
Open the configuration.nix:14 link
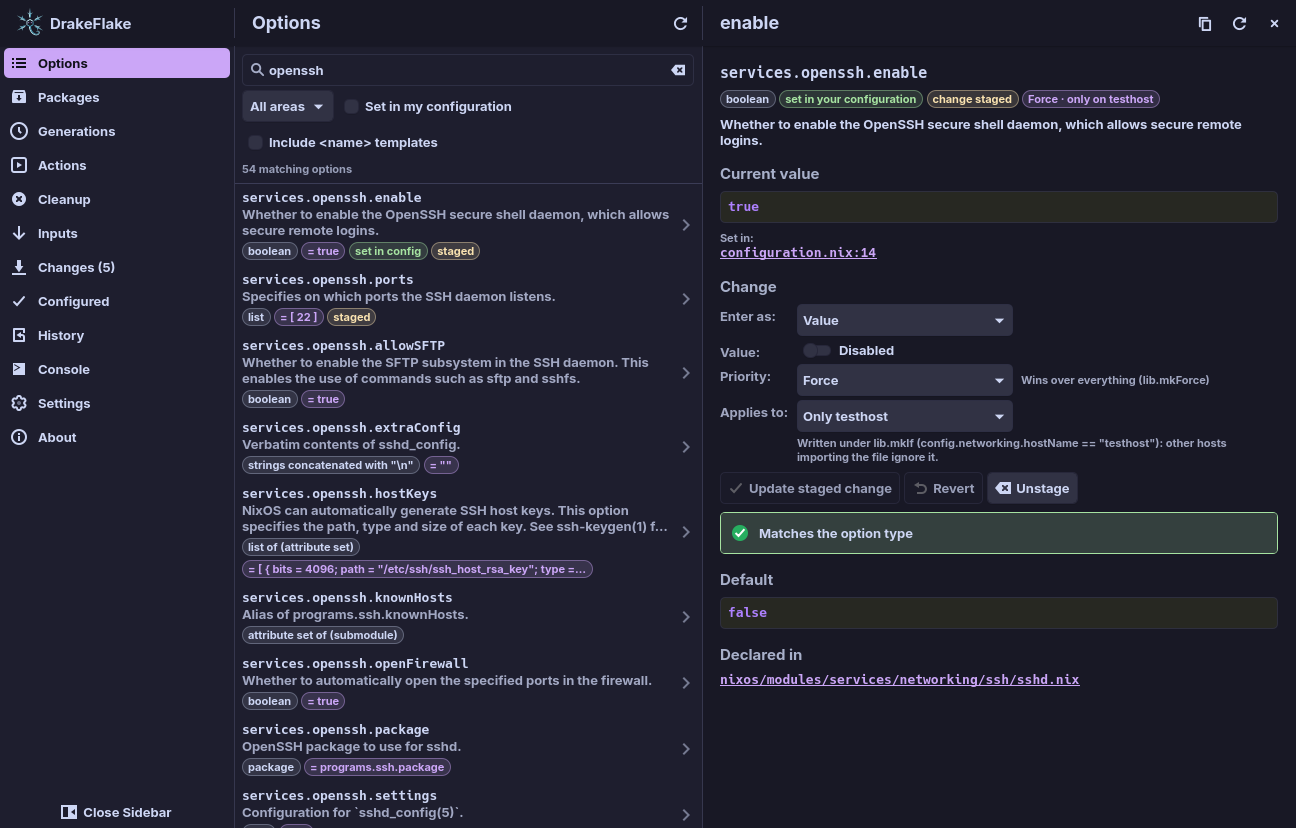(798, 253)
